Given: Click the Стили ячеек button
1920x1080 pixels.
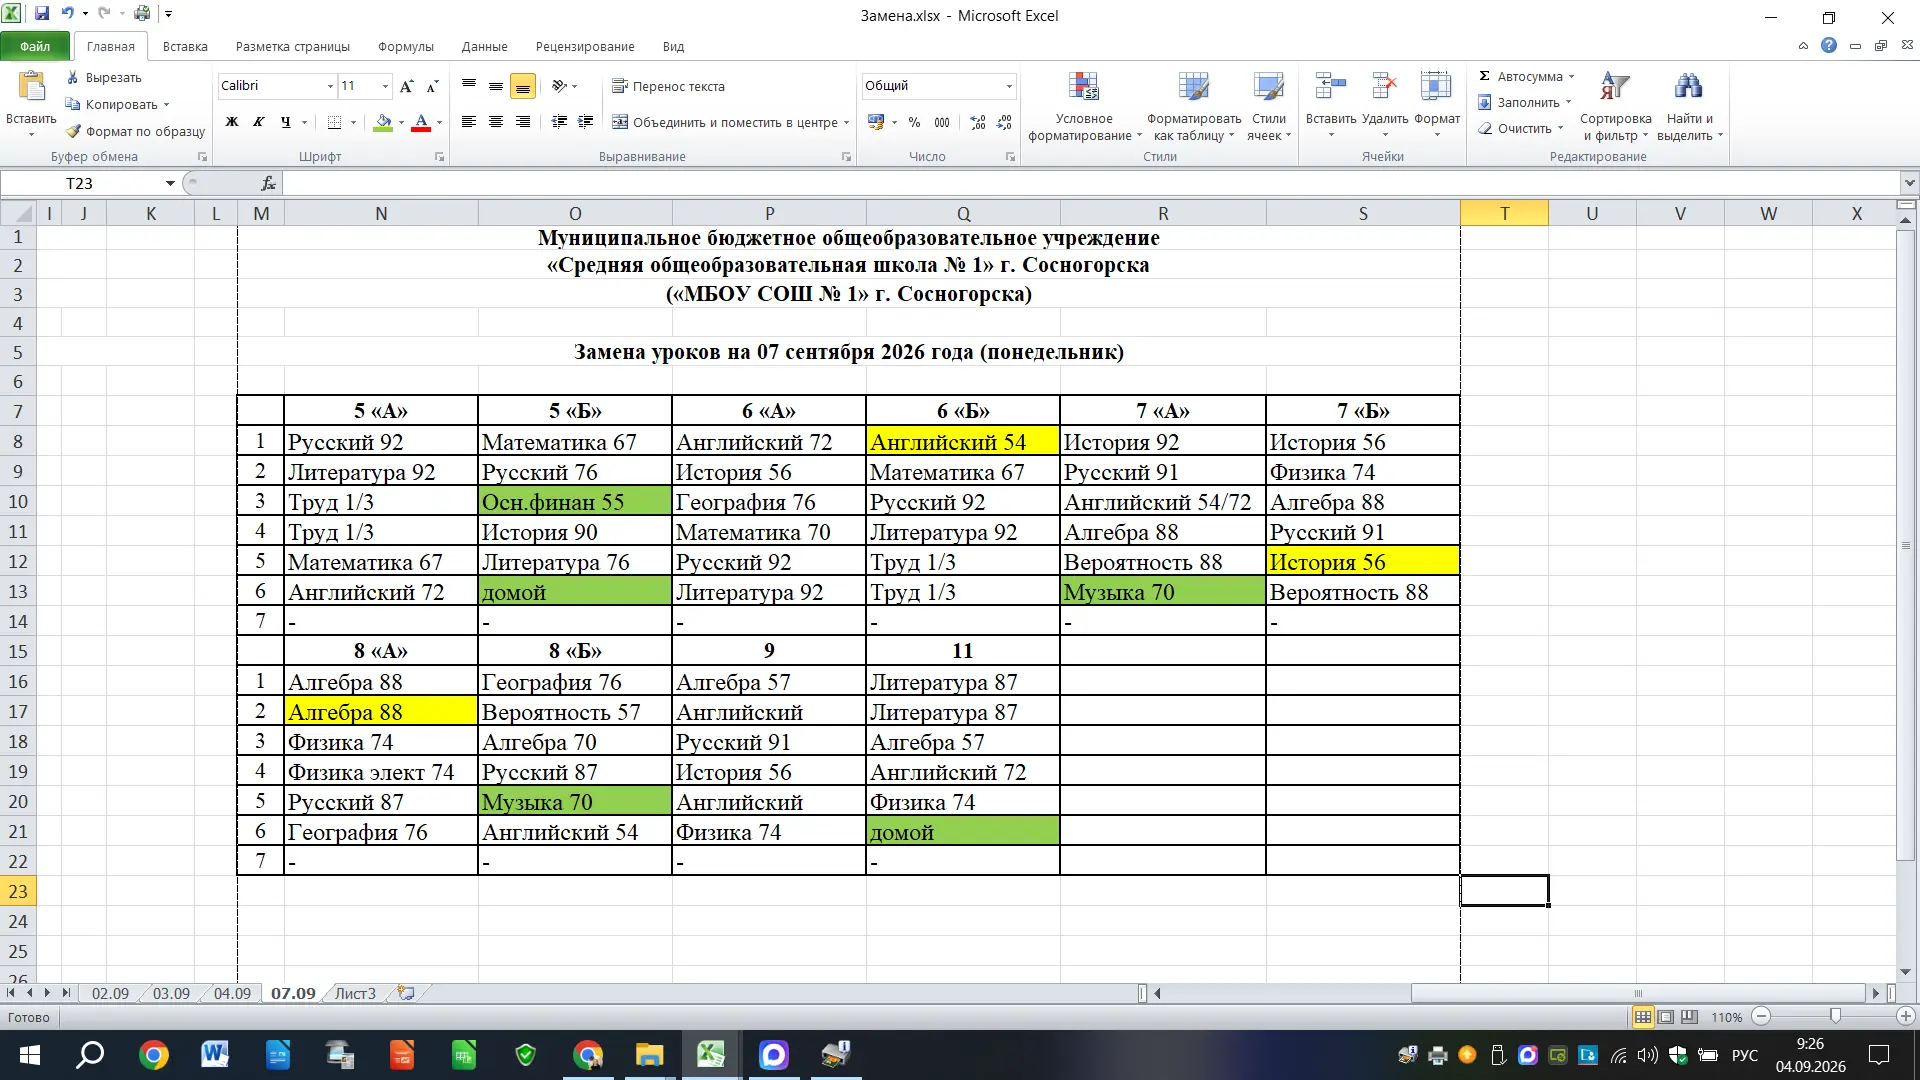Looking at the screenshot, I should [1268, 107].
